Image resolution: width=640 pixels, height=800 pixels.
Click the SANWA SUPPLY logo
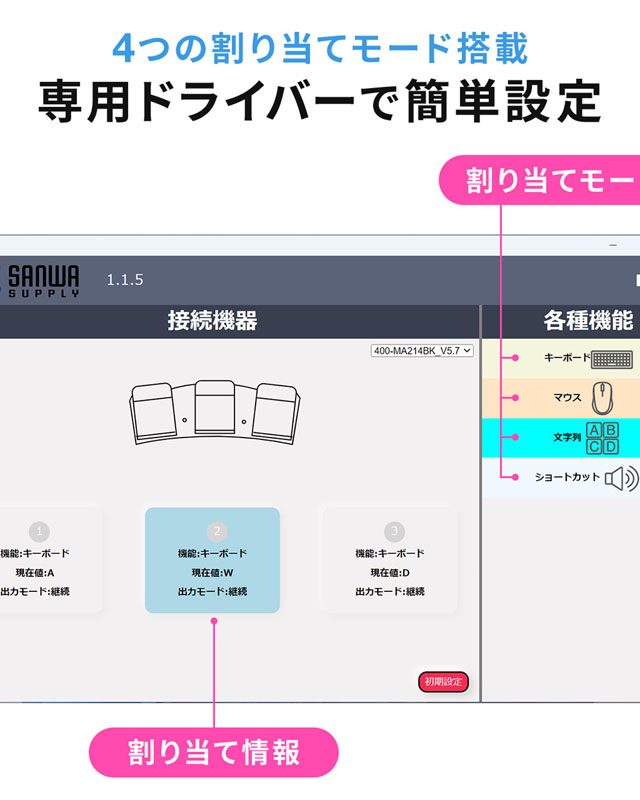(43, 280)
